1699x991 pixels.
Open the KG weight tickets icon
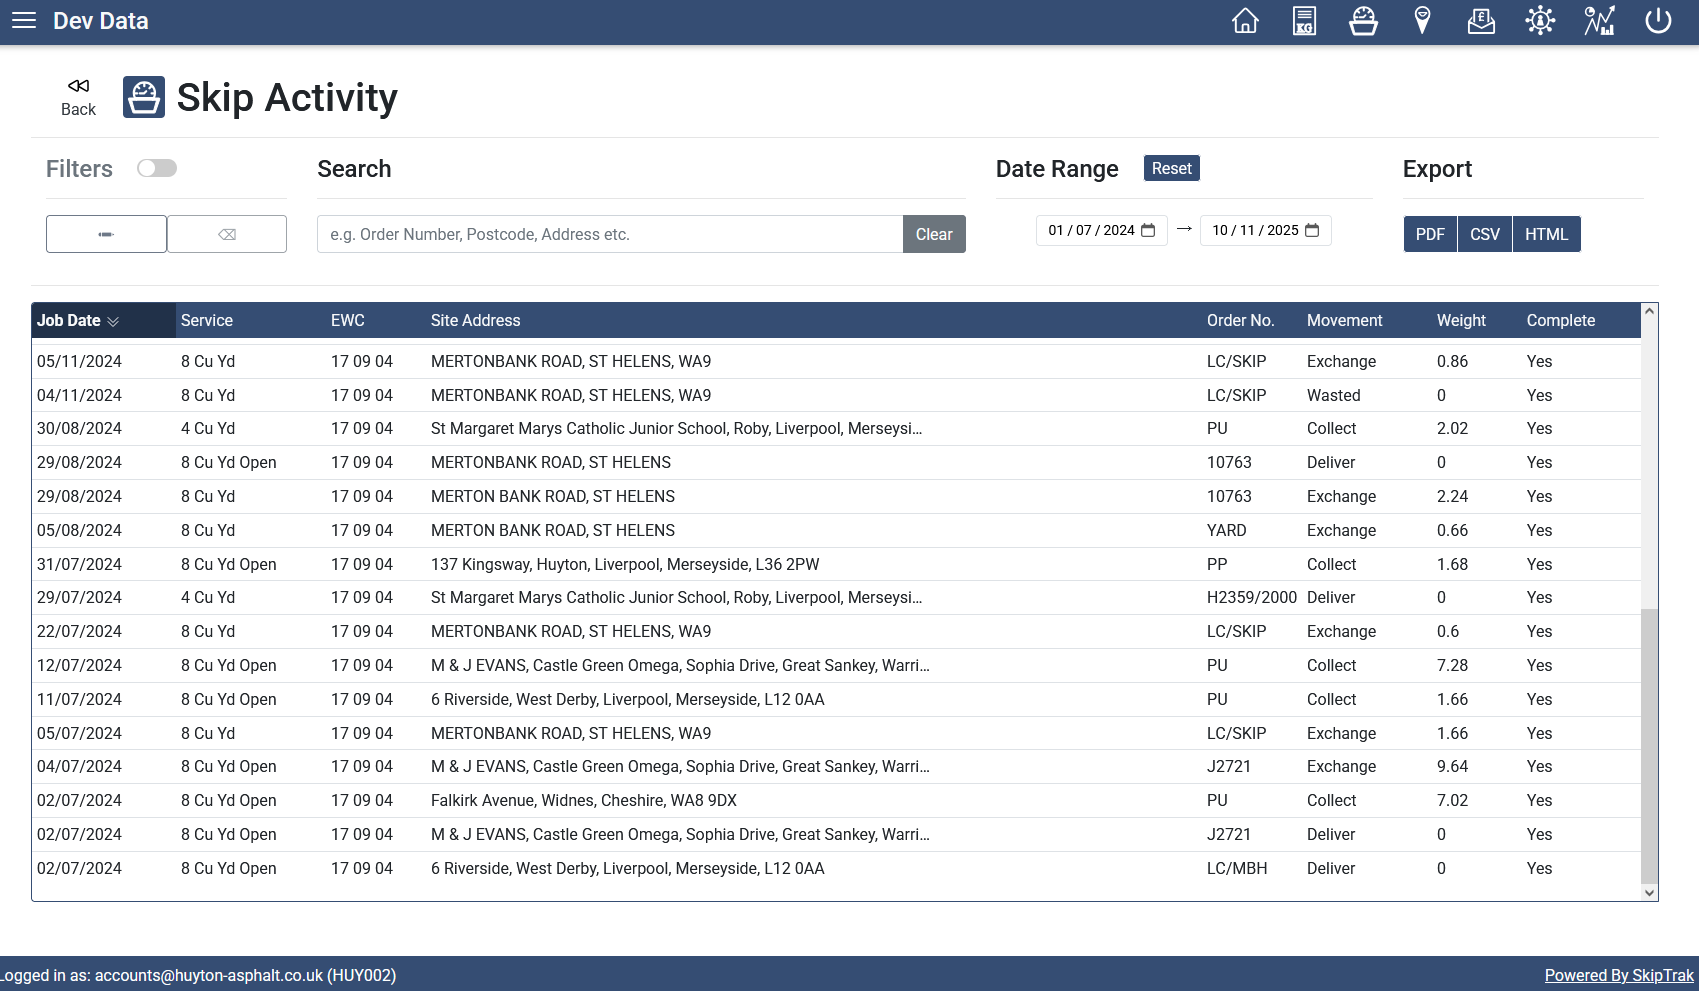pos(1304,21)
